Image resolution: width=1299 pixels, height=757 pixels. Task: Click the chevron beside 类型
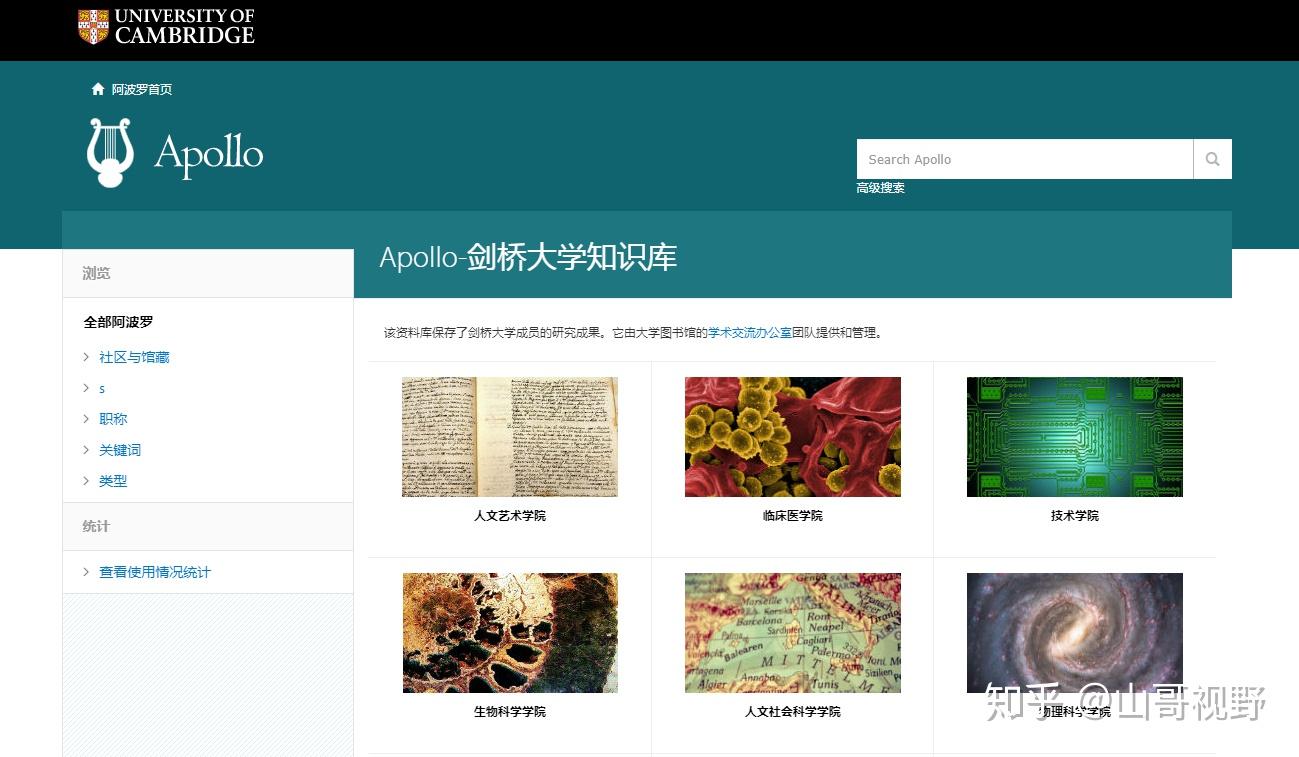(86, 481)
